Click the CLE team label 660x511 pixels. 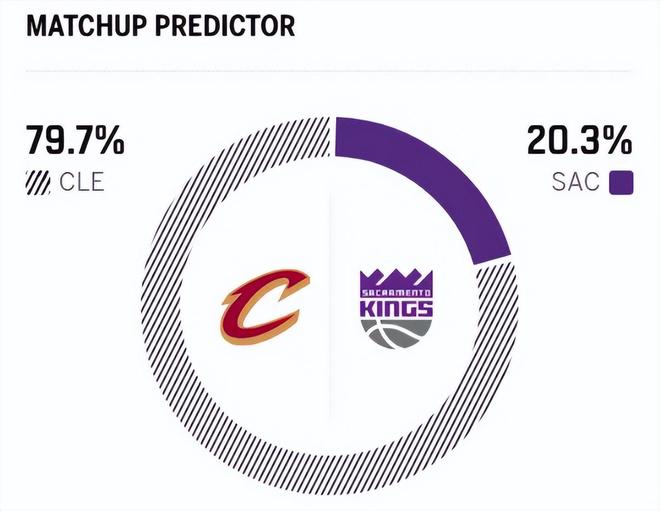[83, 183]
